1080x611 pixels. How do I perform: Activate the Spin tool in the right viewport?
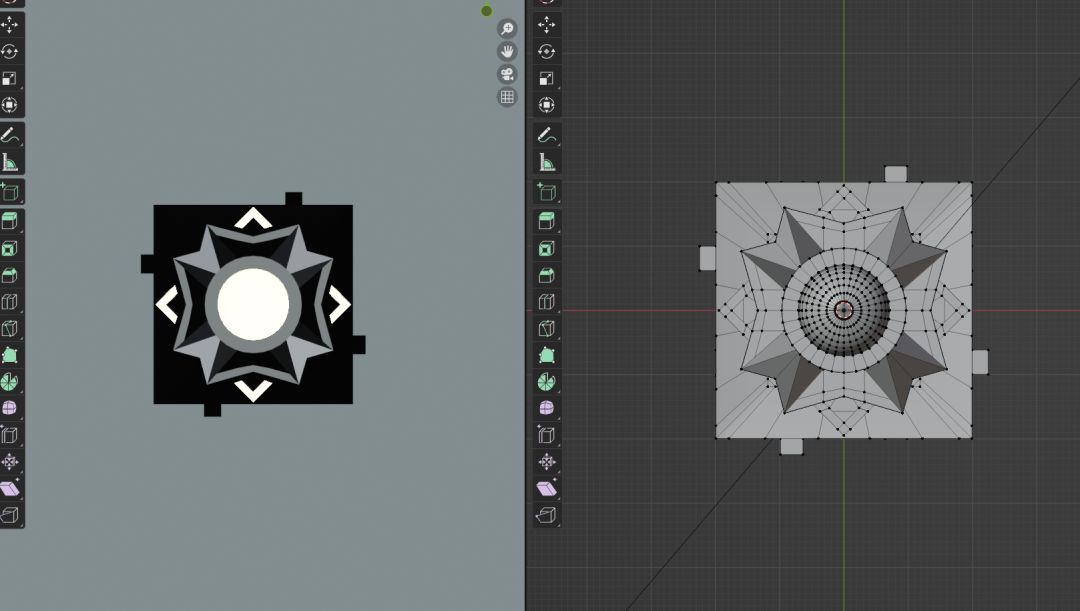pyautogui.click(x=546, y=382)
